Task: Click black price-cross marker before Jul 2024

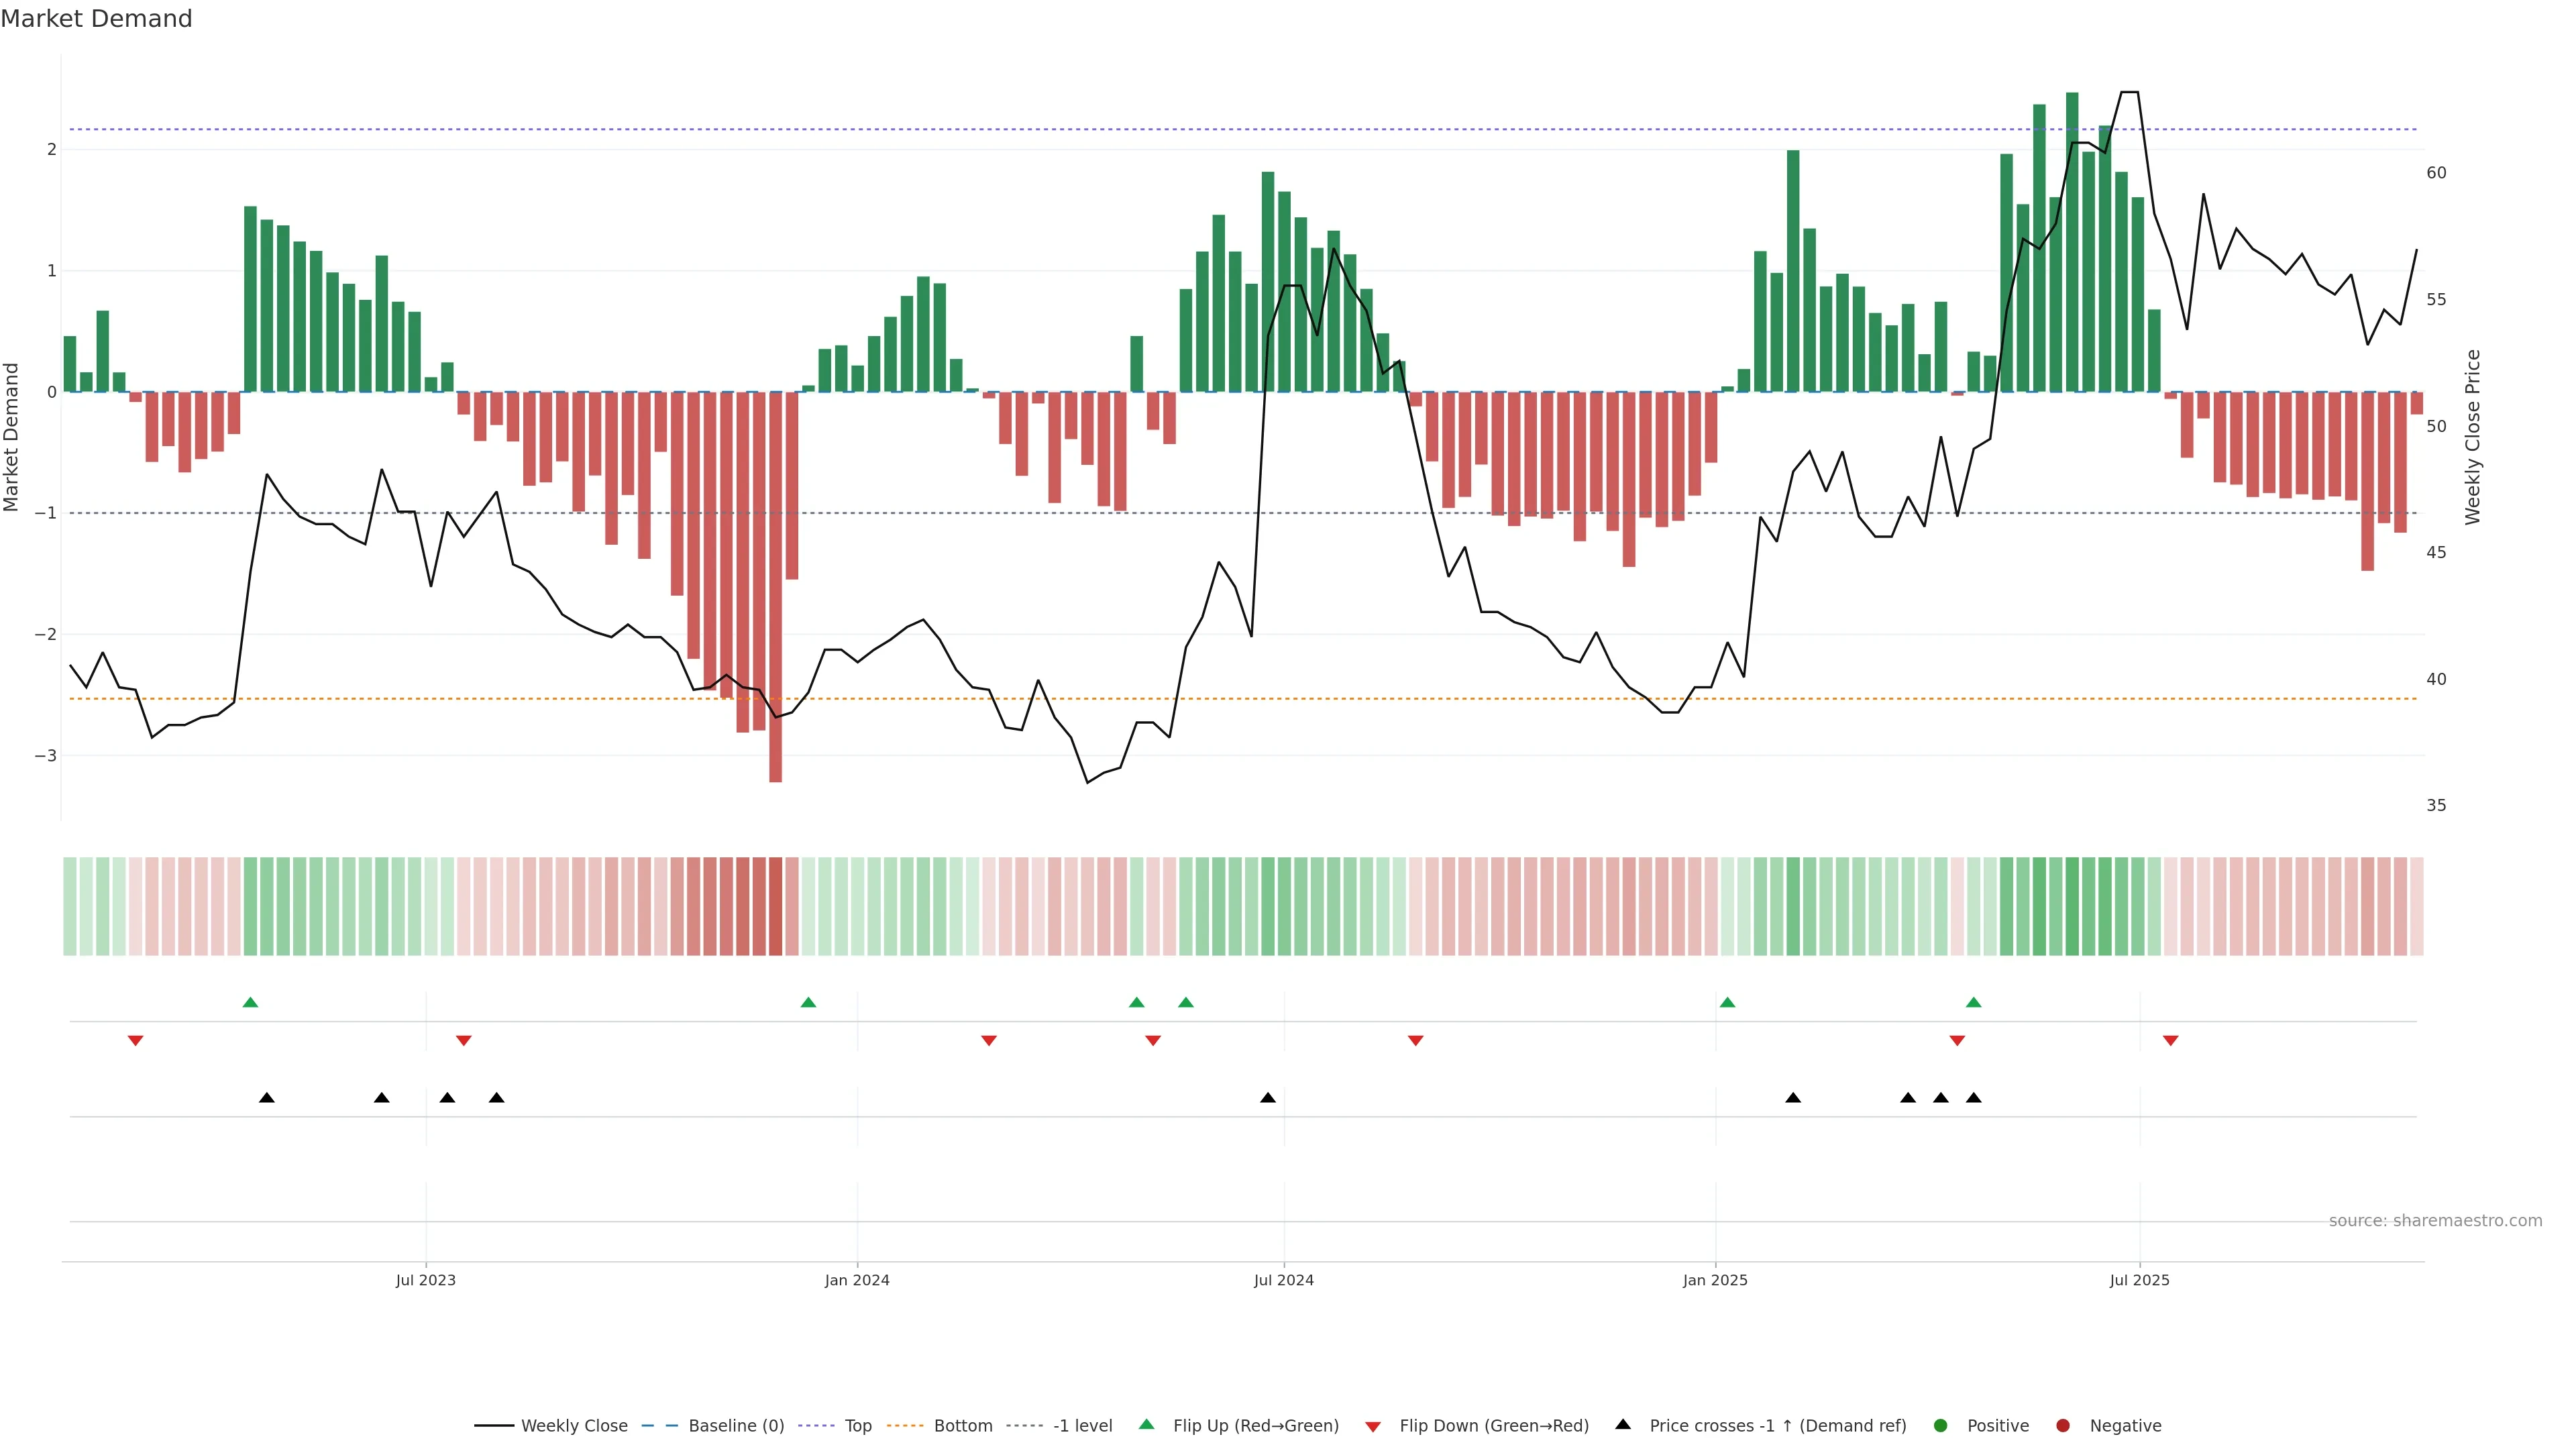Action: tap(1268, 1098)
